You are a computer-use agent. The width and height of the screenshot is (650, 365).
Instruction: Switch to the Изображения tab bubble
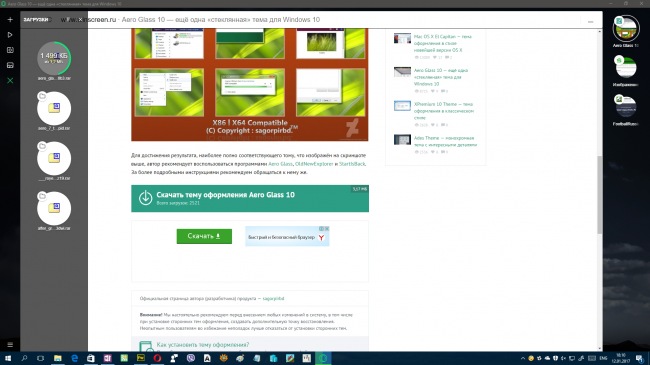click(x=626, y=67)
